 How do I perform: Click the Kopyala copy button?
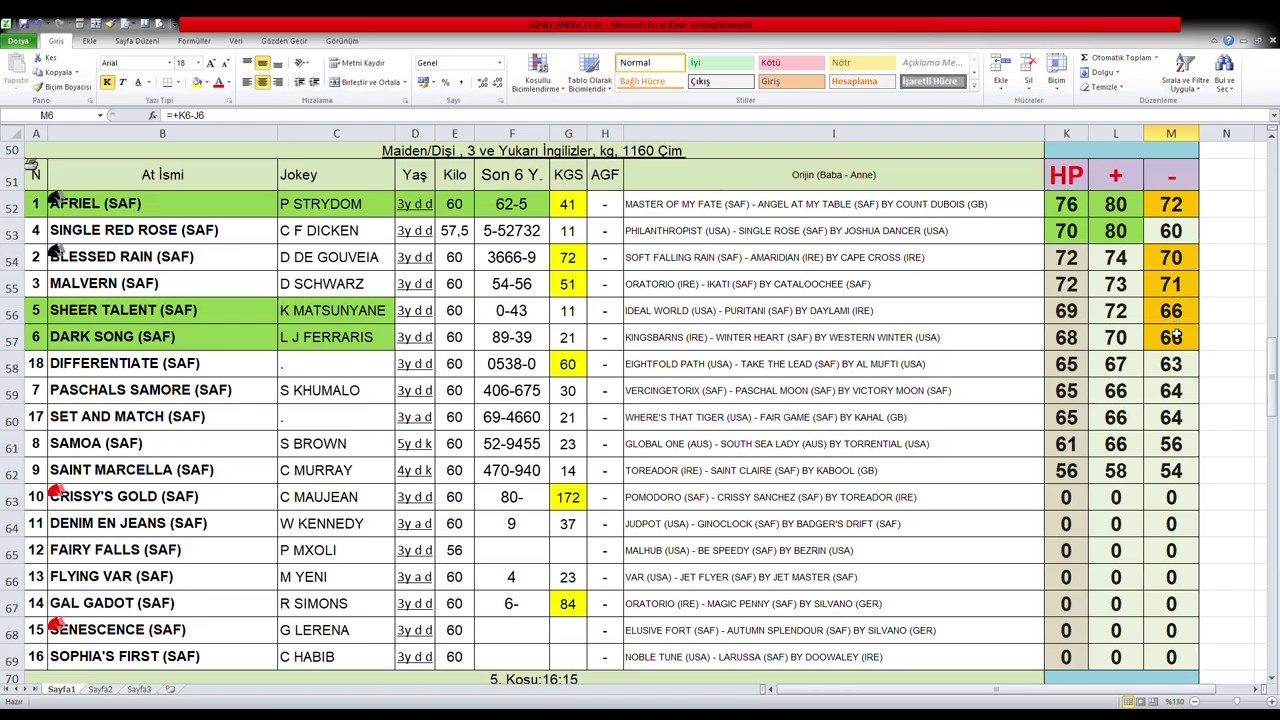click(57, 72)
